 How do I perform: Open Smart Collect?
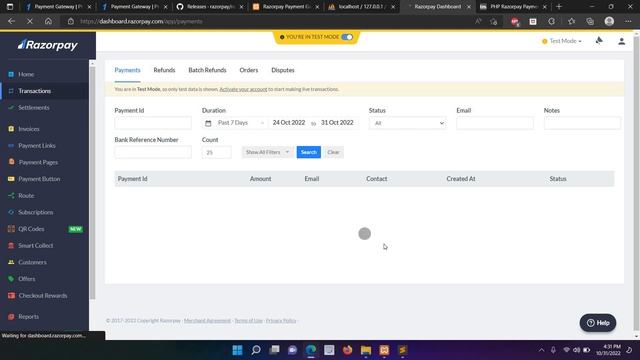tap(36, 246)
